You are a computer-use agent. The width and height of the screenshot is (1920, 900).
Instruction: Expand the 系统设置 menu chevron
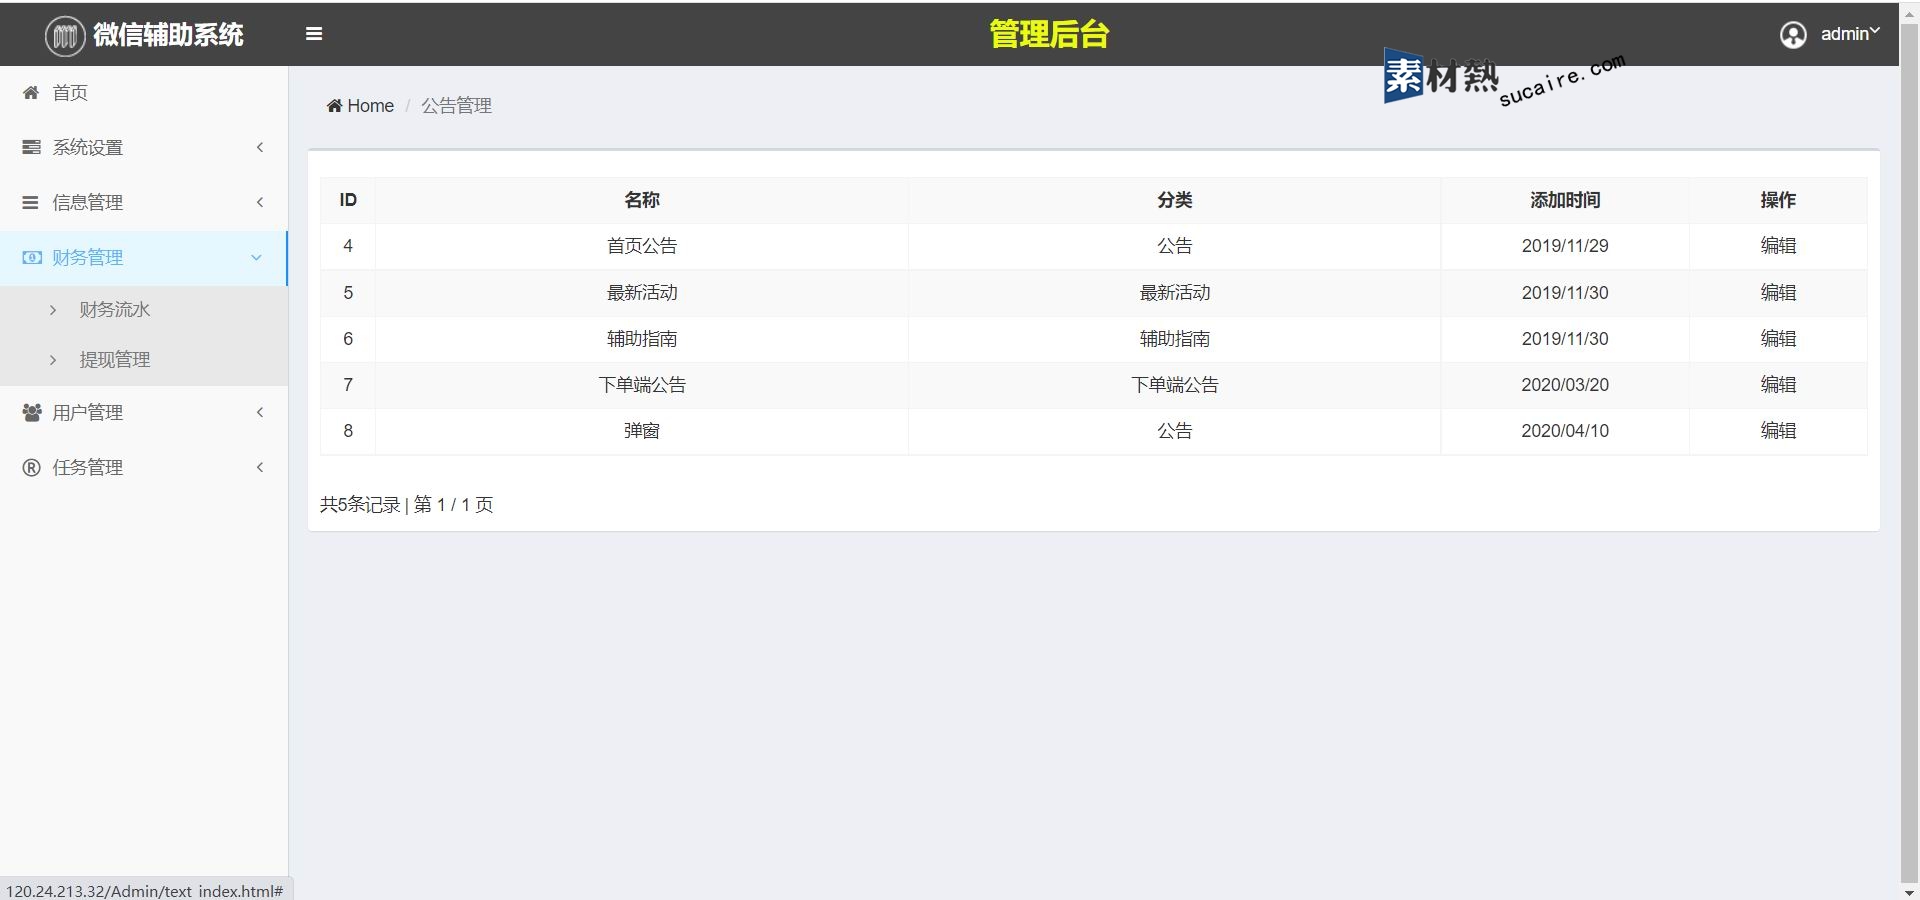coord(260,148)
